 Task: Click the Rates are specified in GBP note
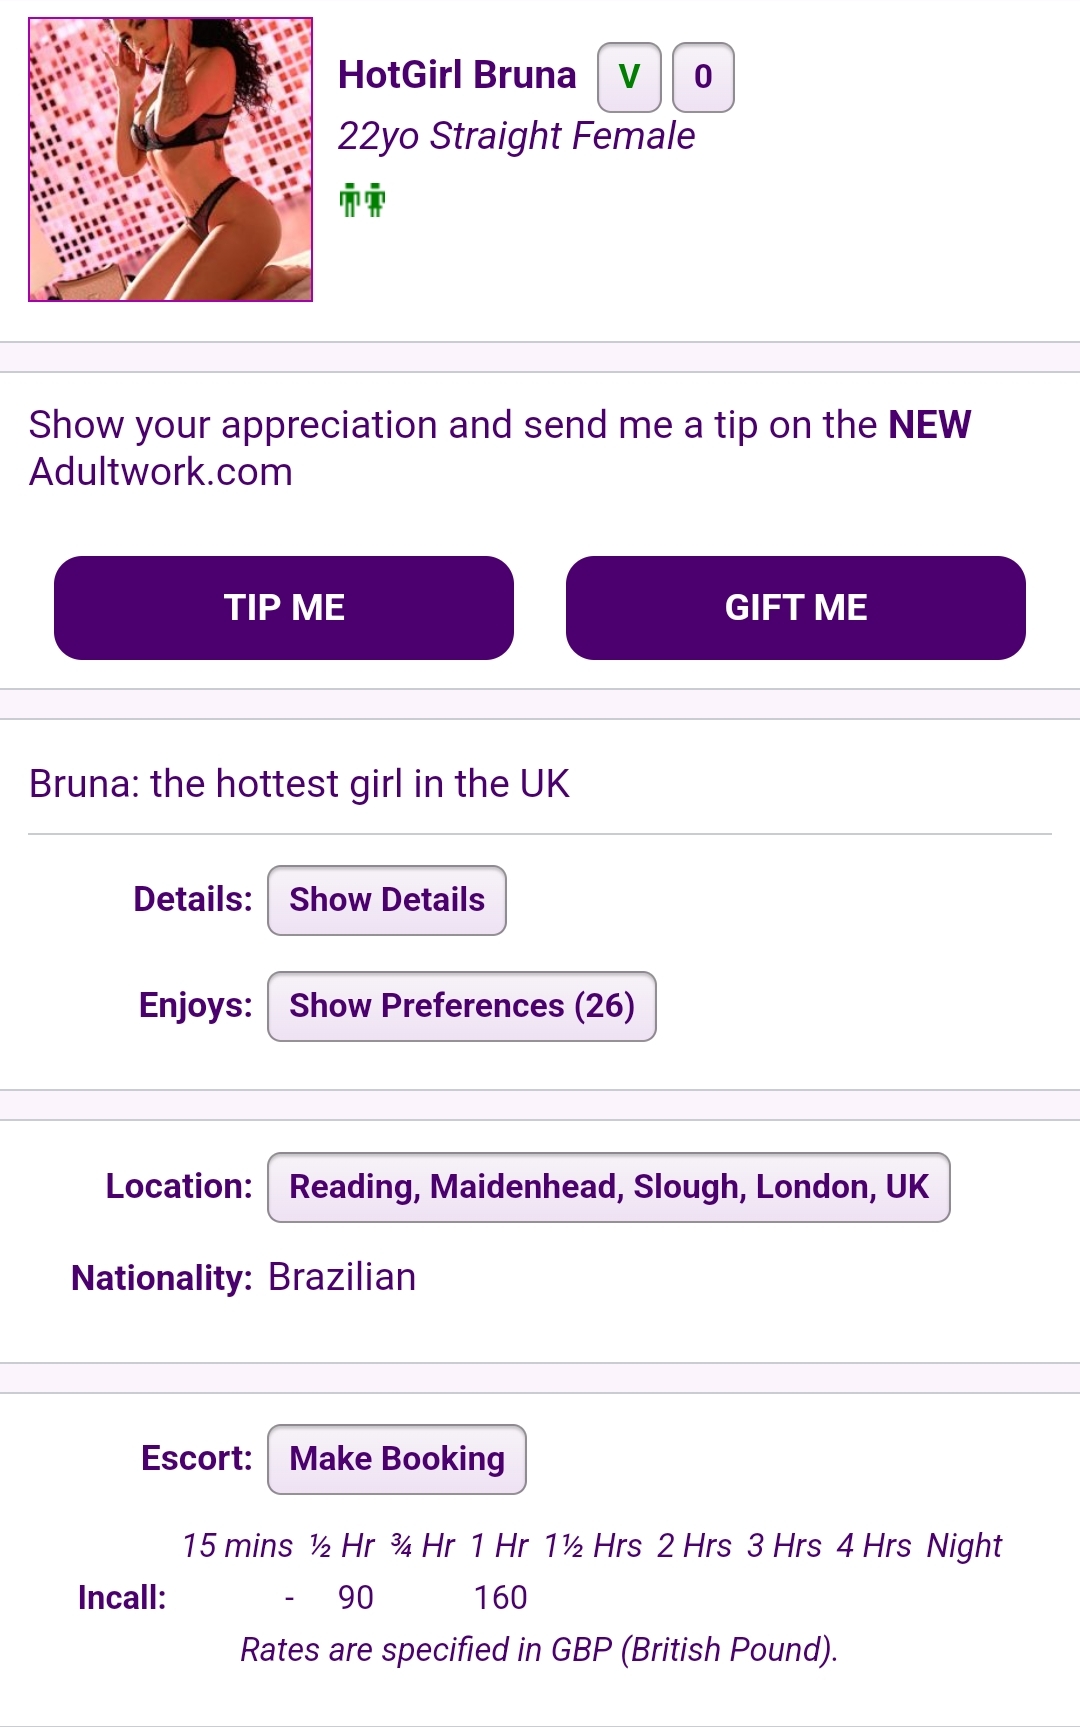pyautogui.click(x=539, y=1650)
